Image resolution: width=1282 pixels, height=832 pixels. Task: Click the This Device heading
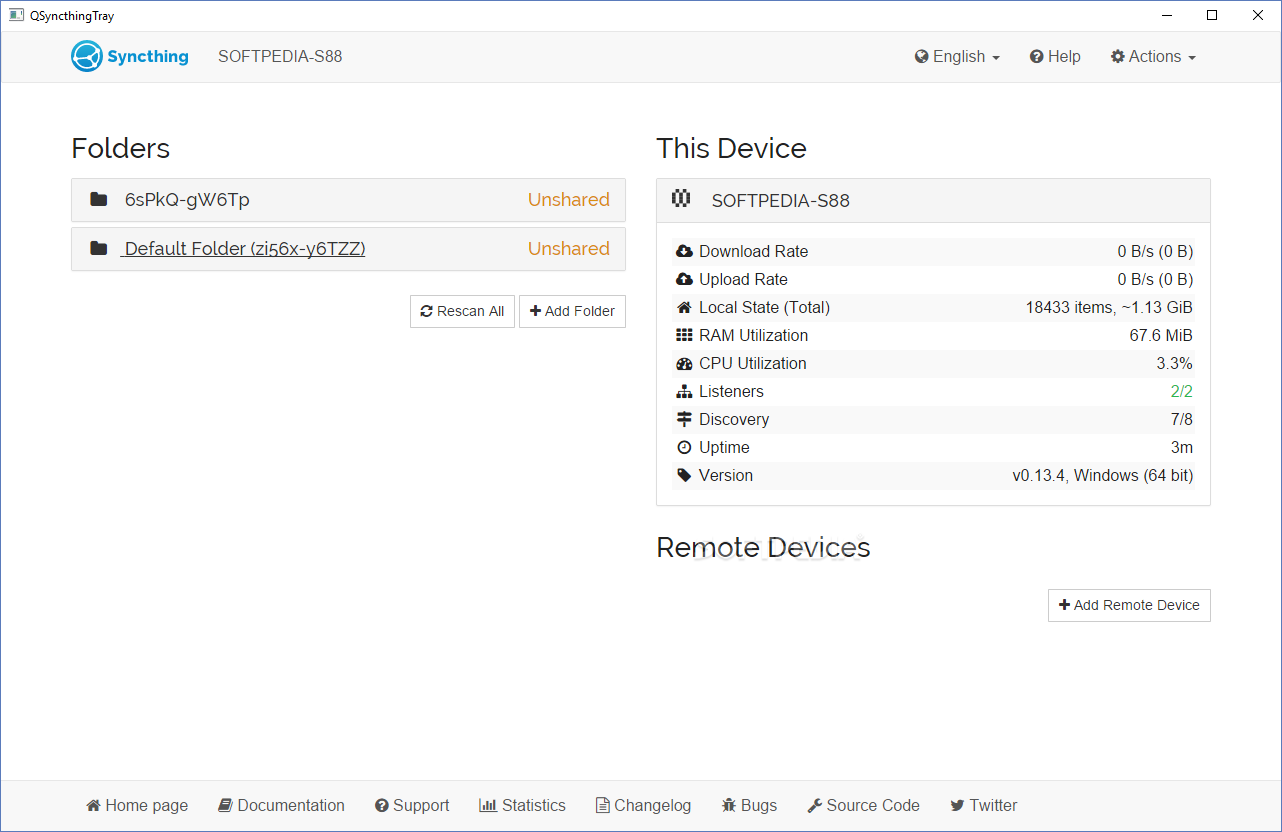pos(731,148)
